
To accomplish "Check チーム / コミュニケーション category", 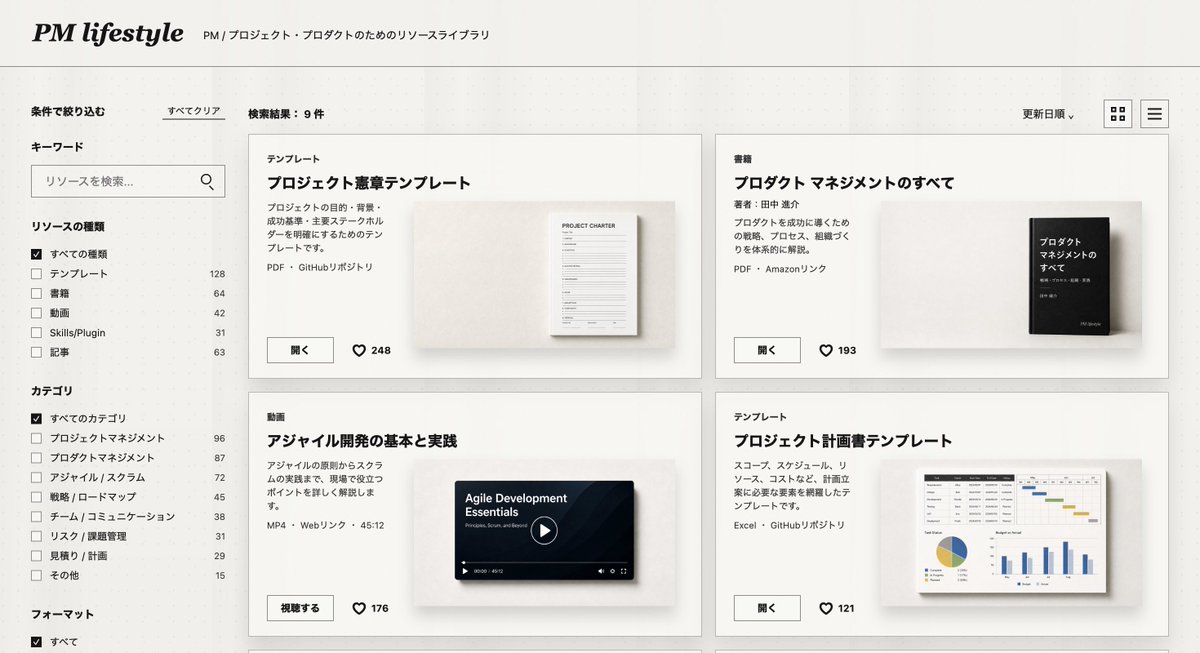I will point(37,516).
